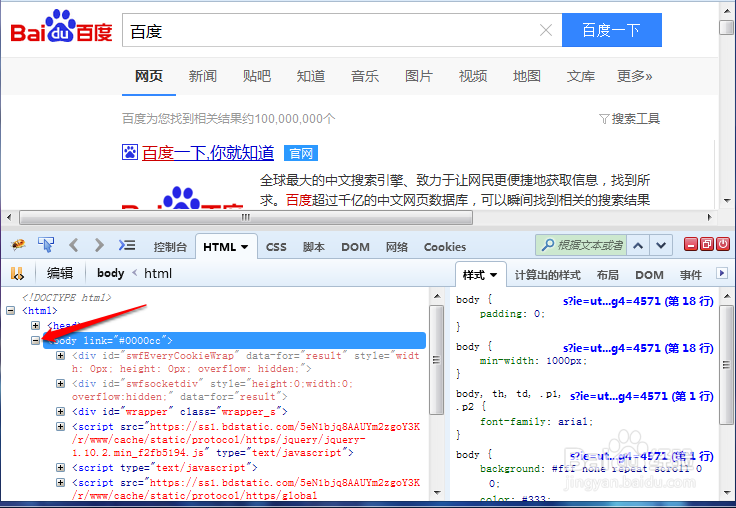Open Firebug in a new window
The image size is (736, 508).
706,244
